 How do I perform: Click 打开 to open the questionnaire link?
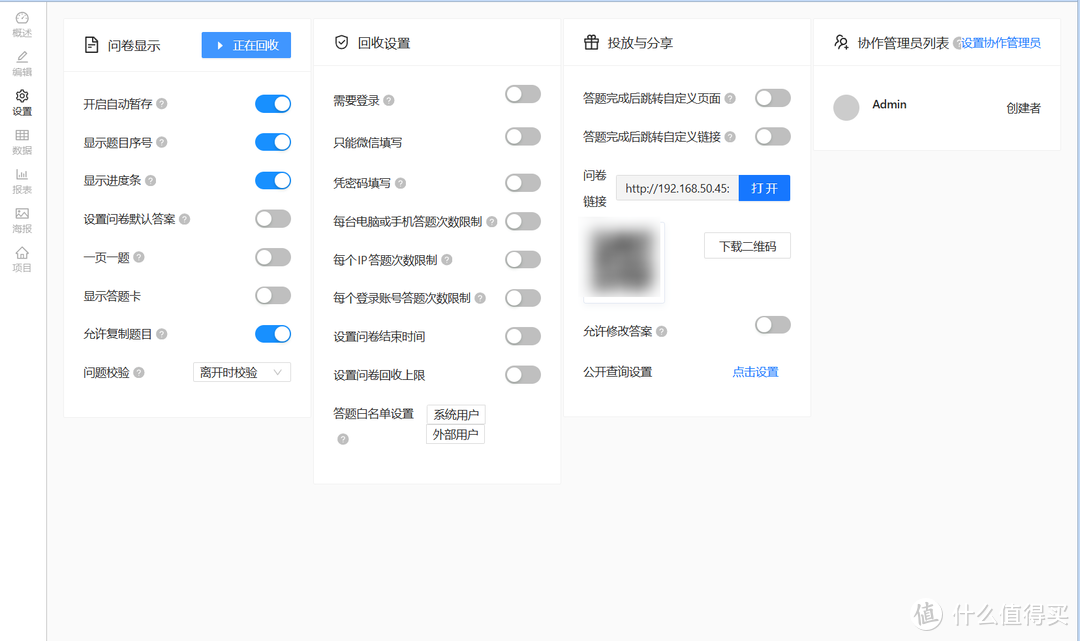click(764, 188)
